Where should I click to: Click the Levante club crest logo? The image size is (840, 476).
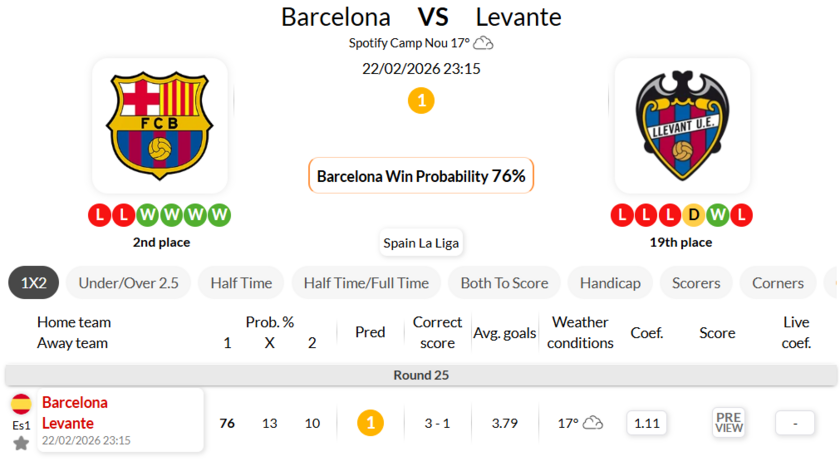pyautogui.click(x=682, y=125)
